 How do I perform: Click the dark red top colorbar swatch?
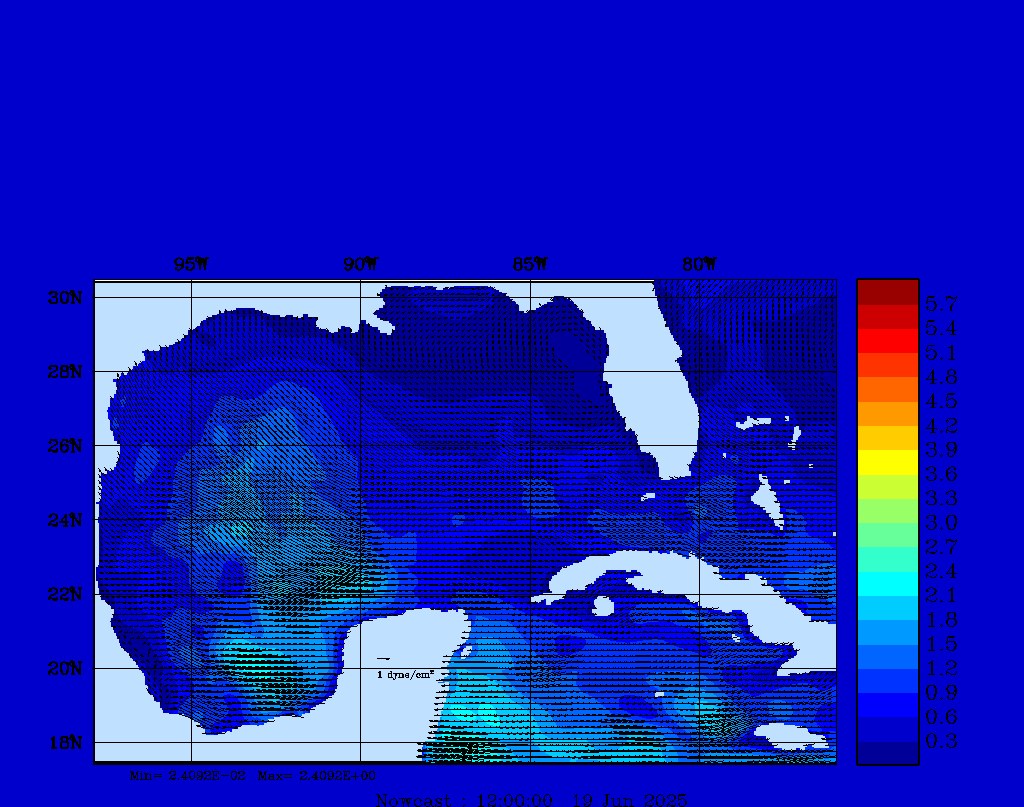click(887, 292)
